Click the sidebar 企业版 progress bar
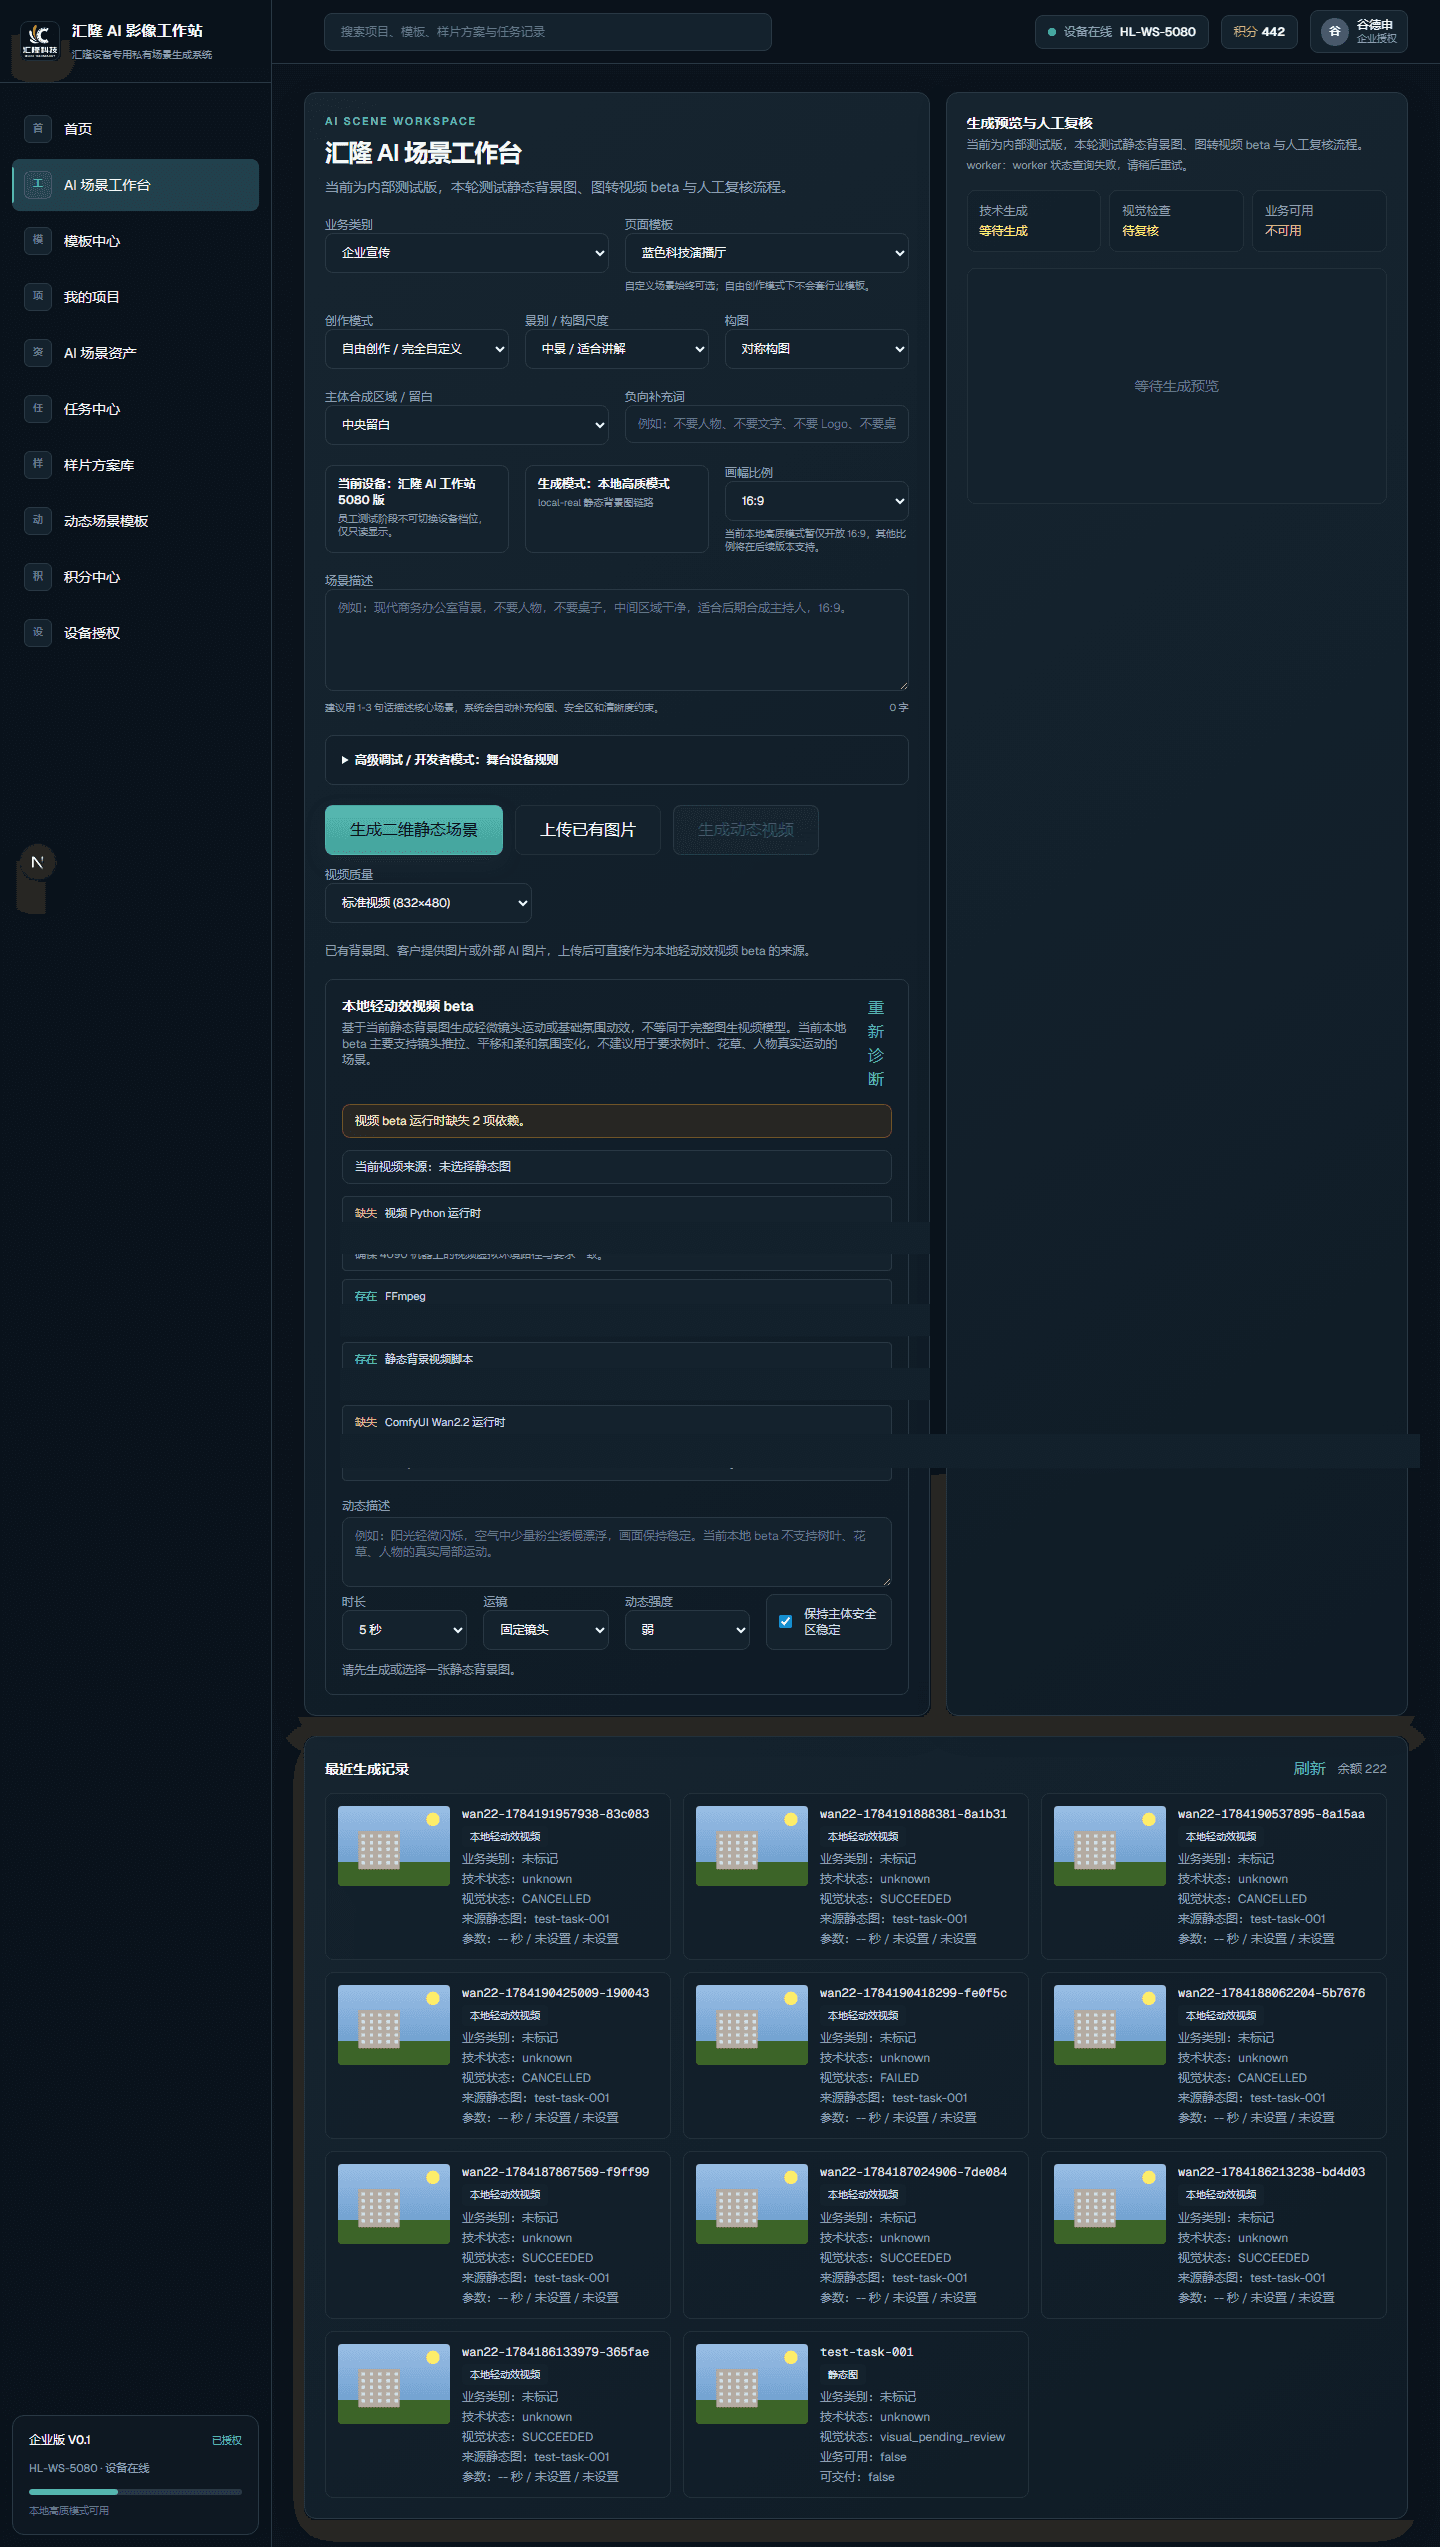Image resolution: width=1440 pixels, height=2547 pixels. (135, 2491)
